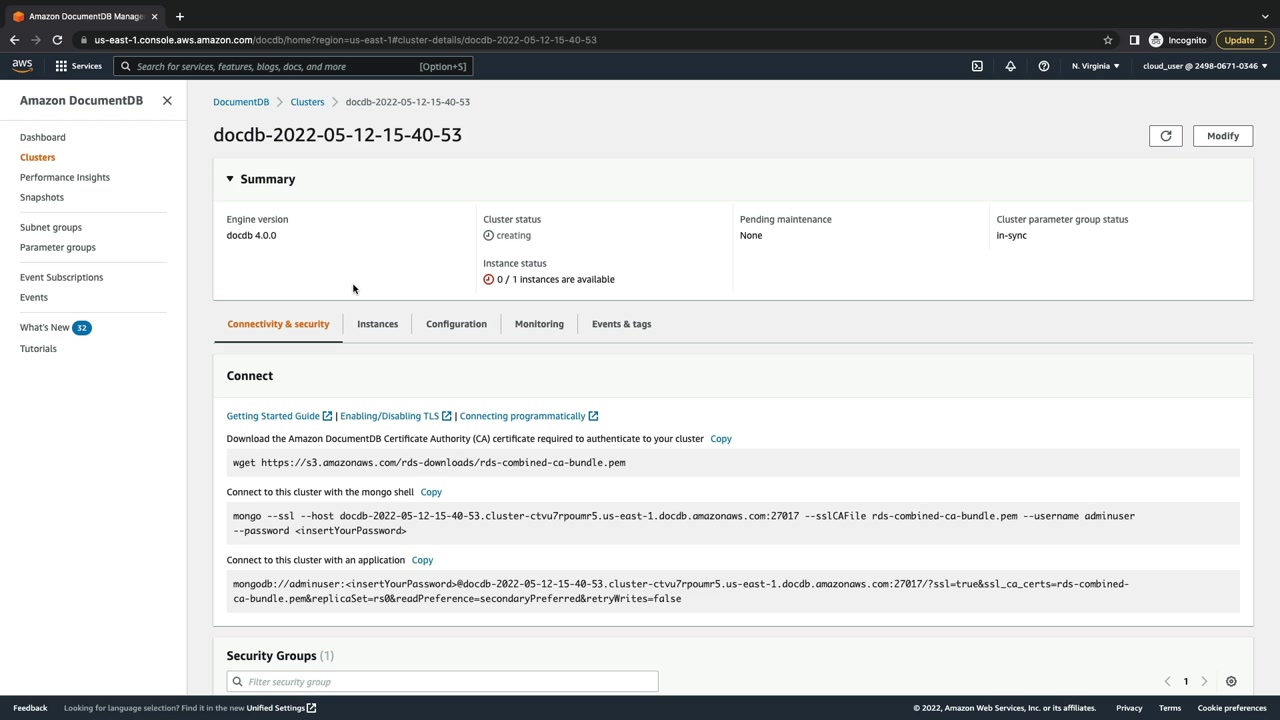Reload the browser page
Image resolution: width=1280 pixels, height=720 pixels.
[57, 40]
